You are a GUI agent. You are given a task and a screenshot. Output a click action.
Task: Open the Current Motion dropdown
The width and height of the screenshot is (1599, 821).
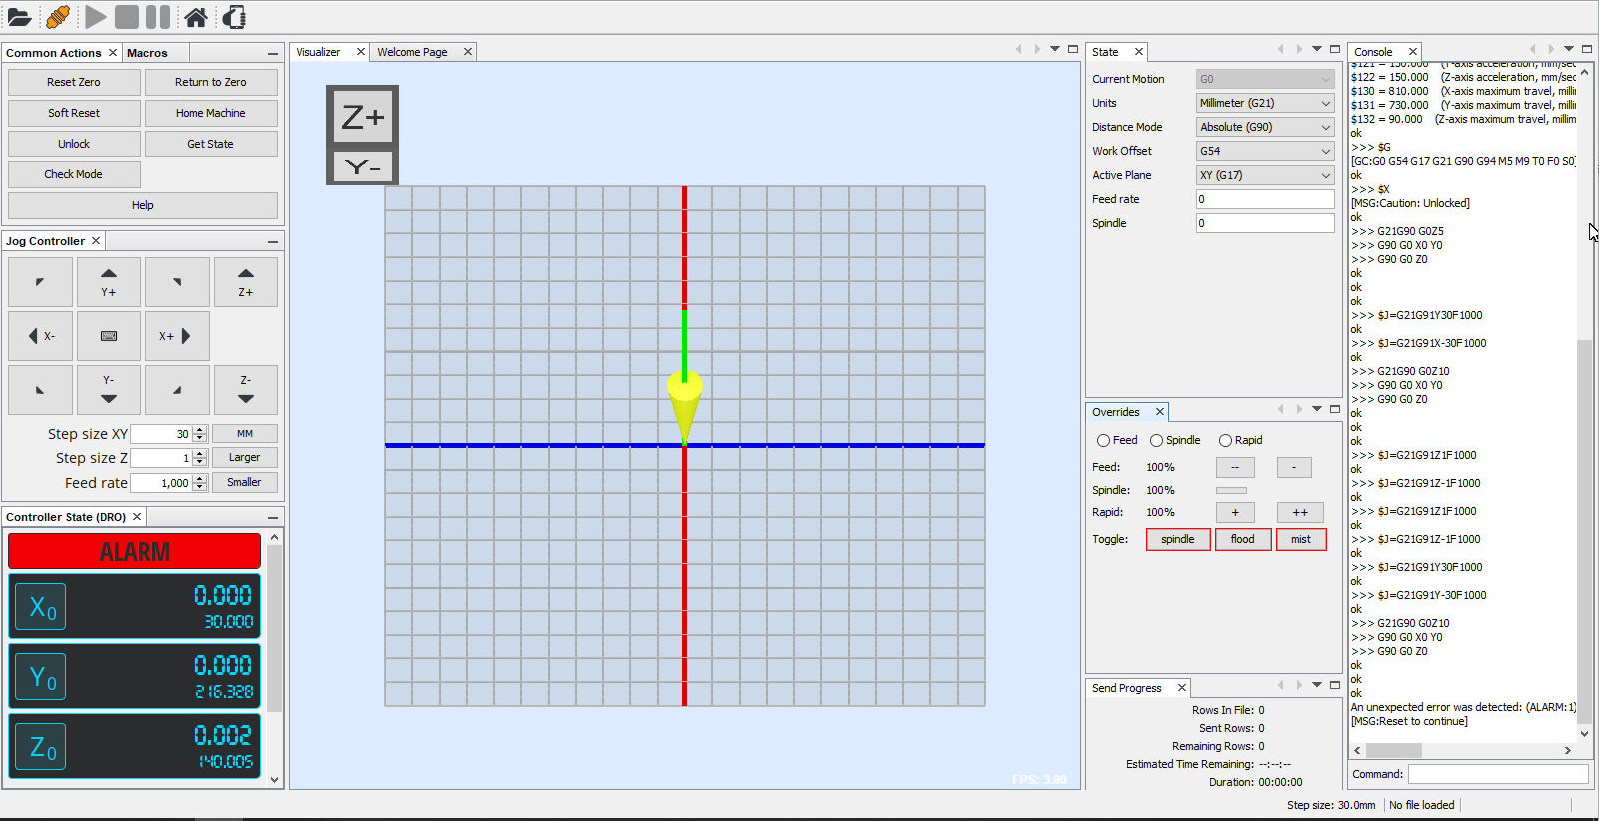[x=1265, y=79]
